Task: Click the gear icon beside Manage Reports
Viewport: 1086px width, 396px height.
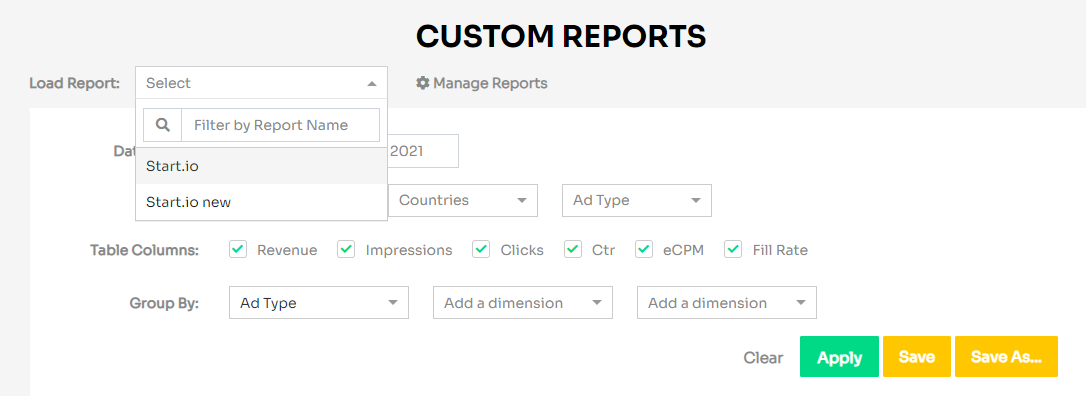Action: click(422, 83)
